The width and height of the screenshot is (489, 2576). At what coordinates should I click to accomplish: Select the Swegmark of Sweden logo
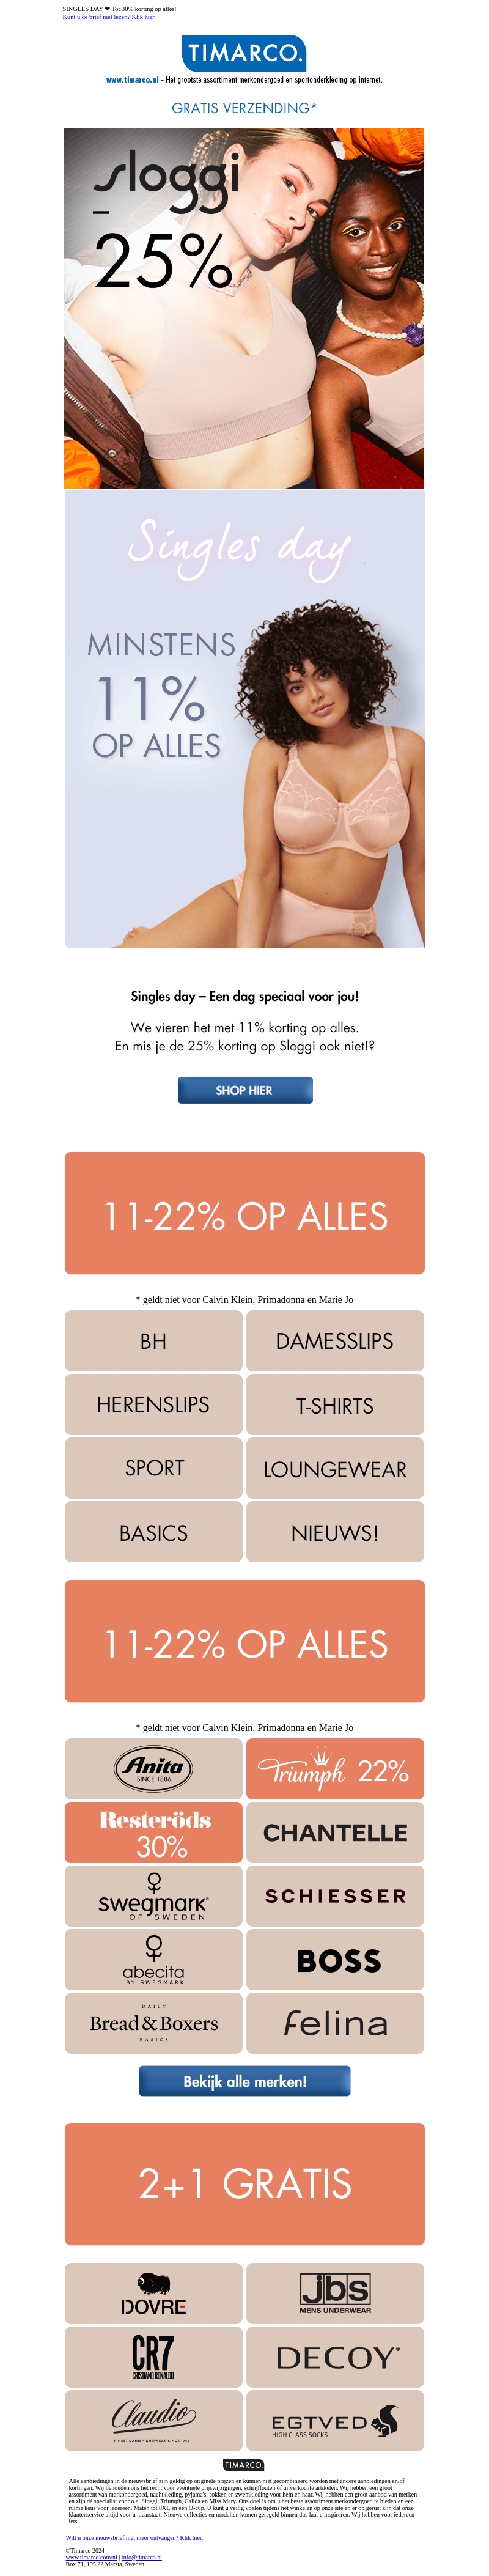[x=153, y=1896]
